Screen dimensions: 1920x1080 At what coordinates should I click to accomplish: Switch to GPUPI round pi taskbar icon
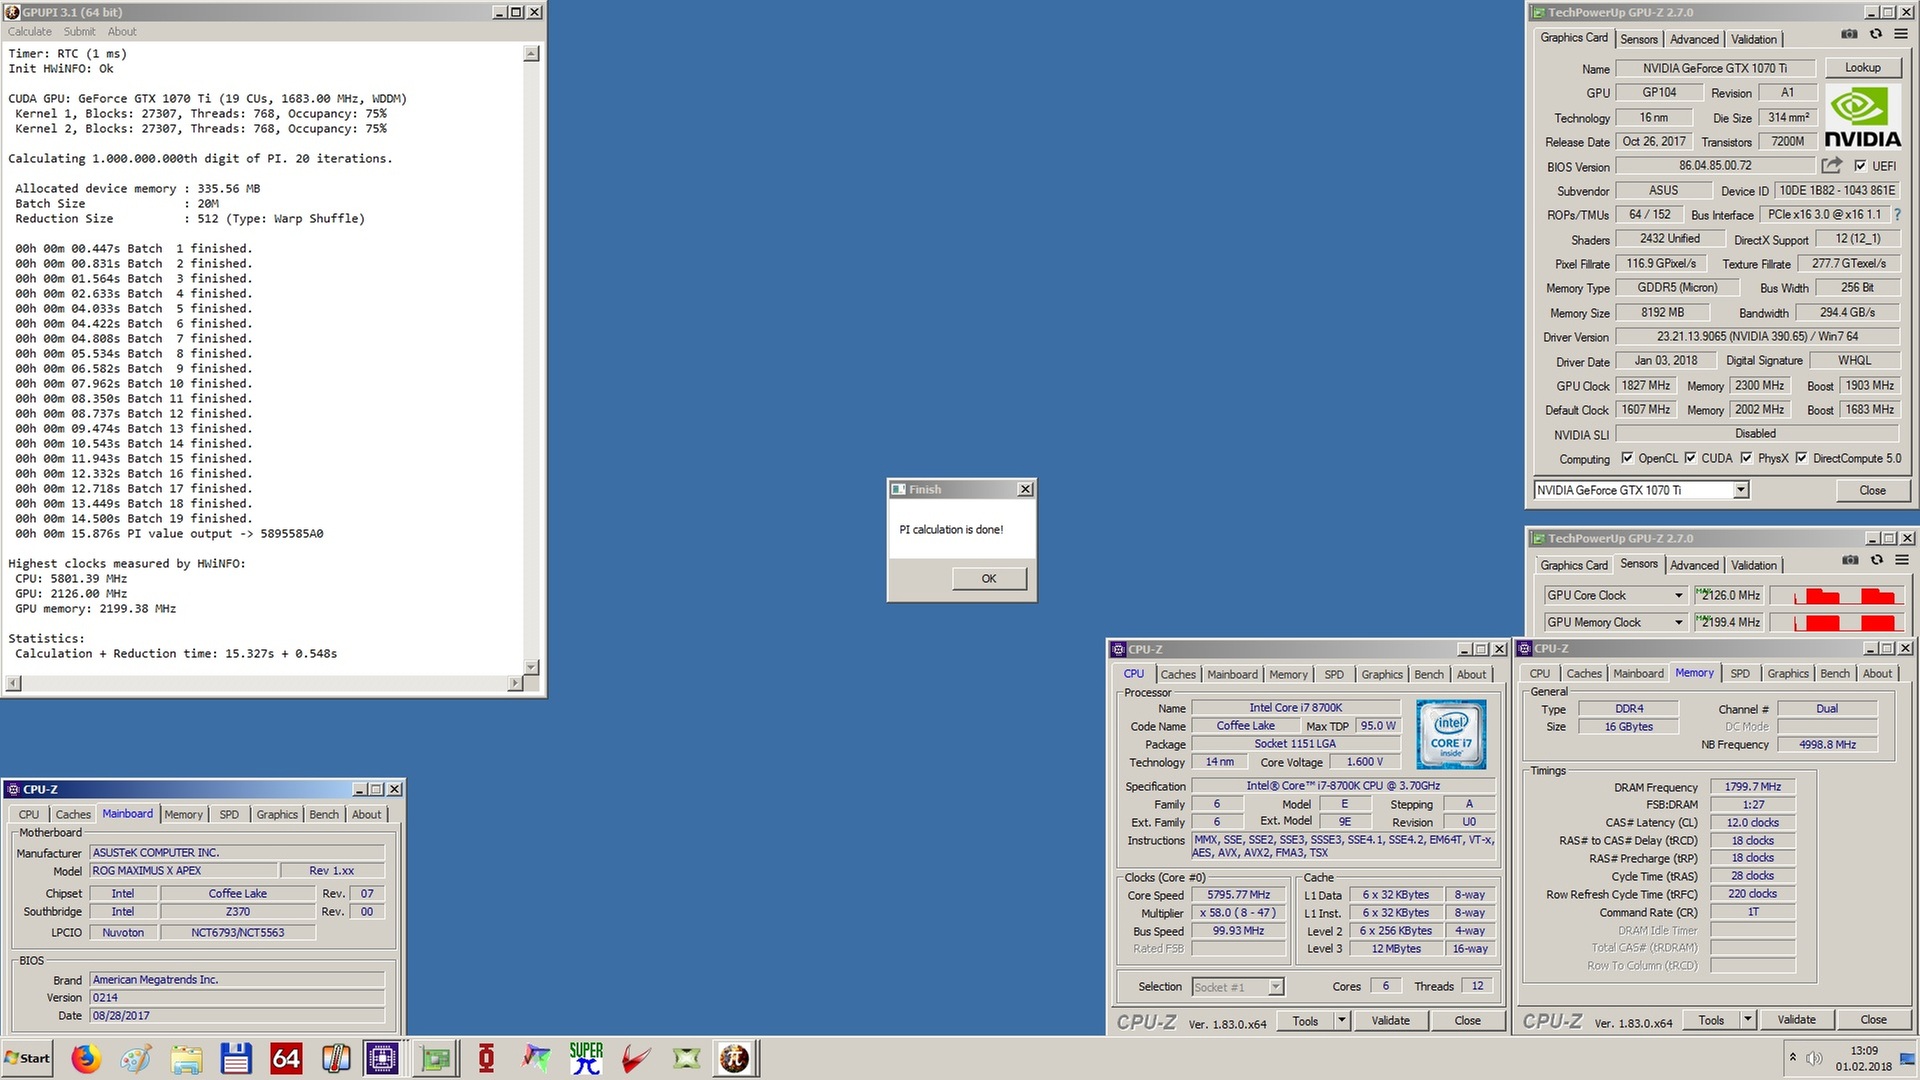pos(735,1058)
